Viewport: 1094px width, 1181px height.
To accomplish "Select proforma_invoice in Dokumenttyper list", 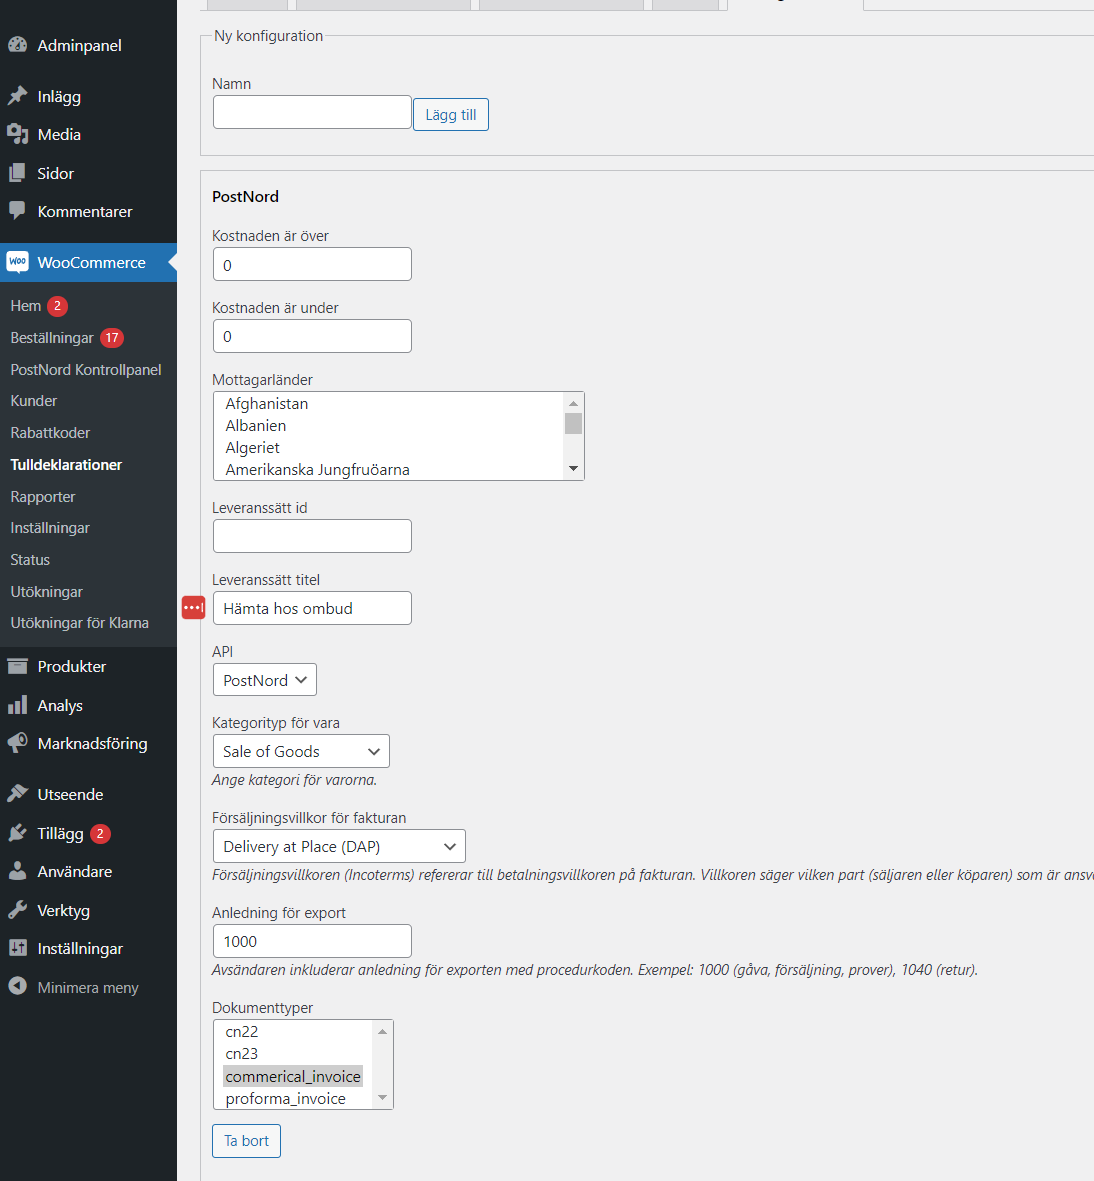I will [286, 1098].
